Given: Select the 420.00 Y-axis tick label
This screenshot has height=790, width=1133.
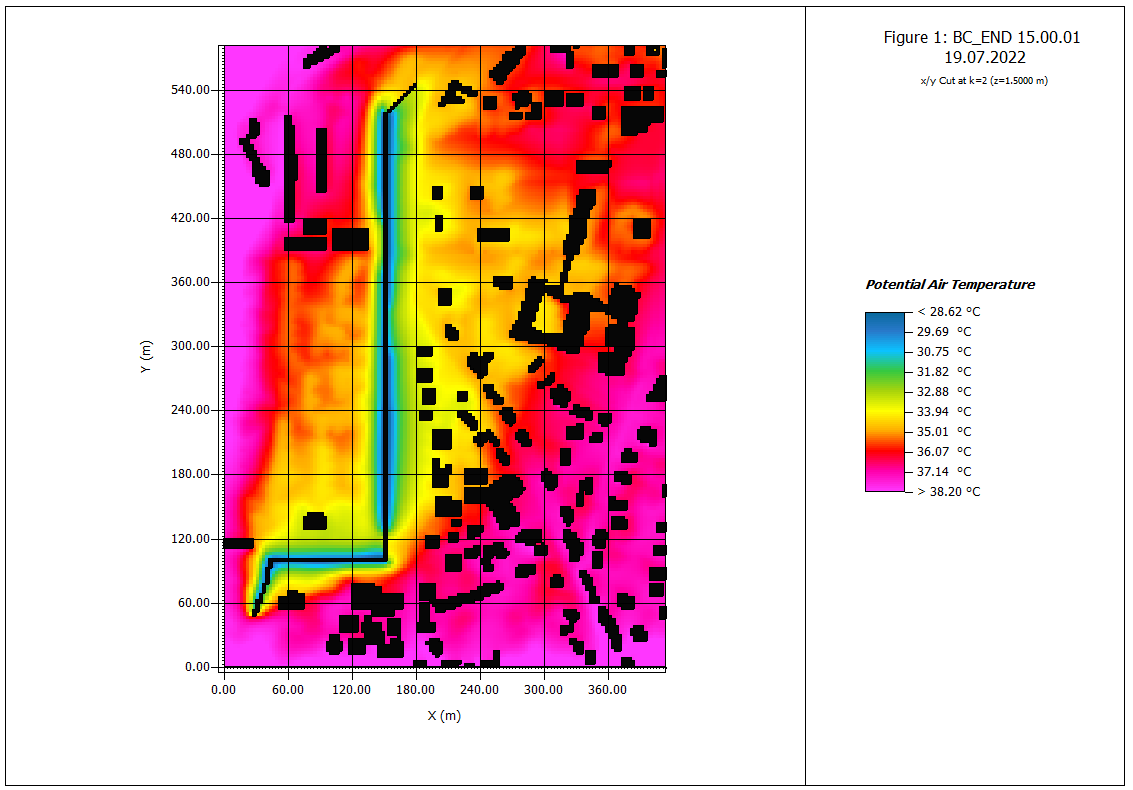Looking at the screenshot, I should click(x=192, y=218).
